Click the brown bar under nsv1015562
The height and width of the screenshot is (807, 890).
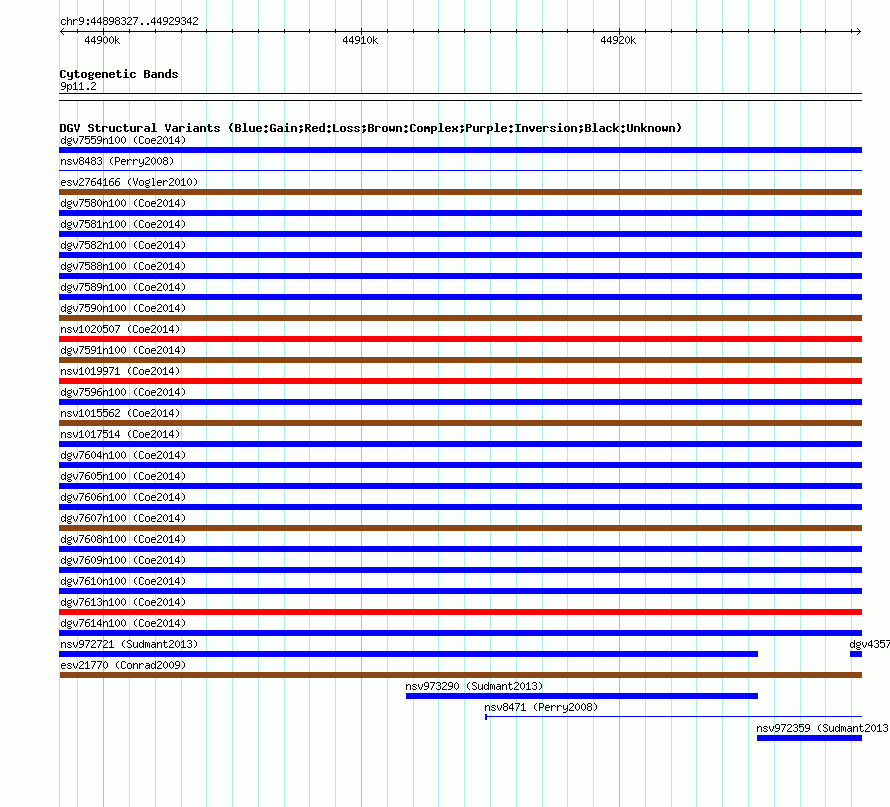pos(460,423)
